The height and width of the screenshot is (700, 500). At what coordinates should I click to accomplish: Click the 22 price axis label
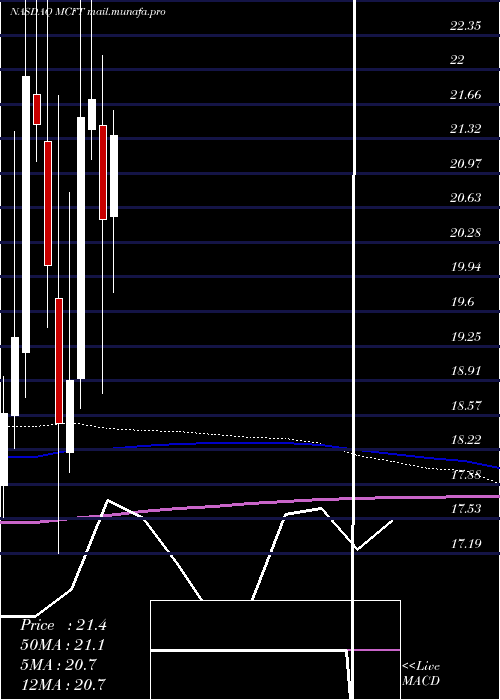(457, 60)
